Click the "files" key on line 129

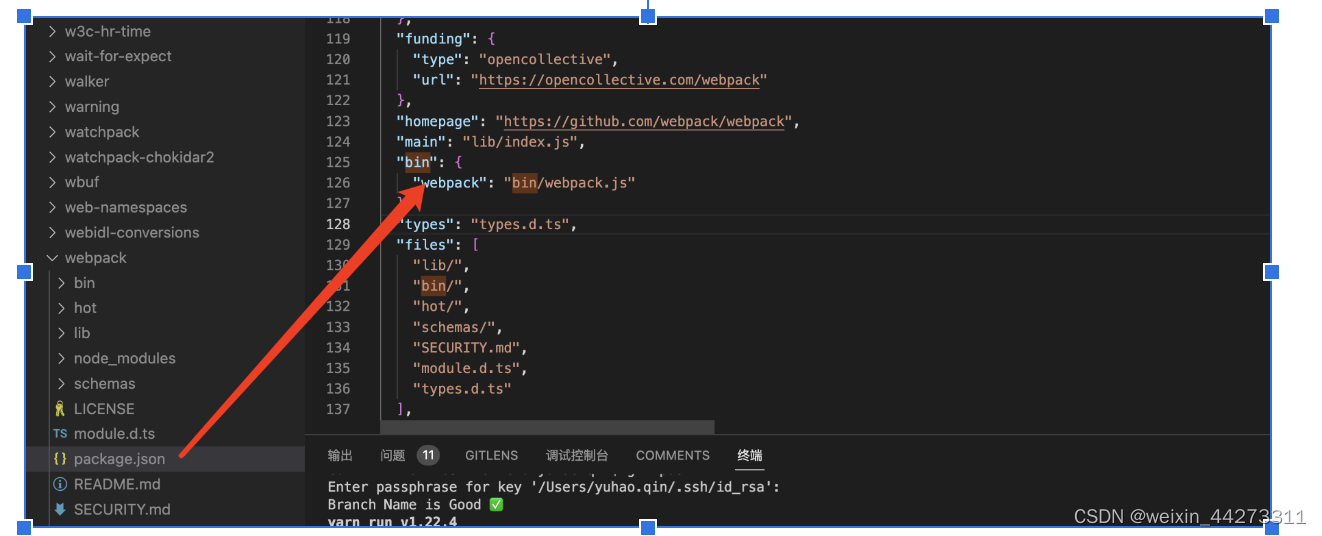[x=425, y=244]
